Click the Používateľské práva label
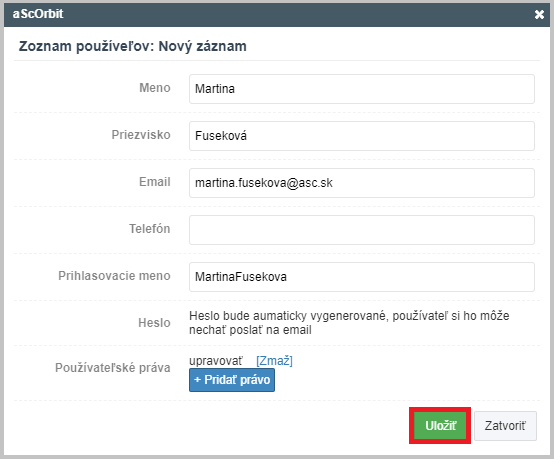 (x=113, y=368)
